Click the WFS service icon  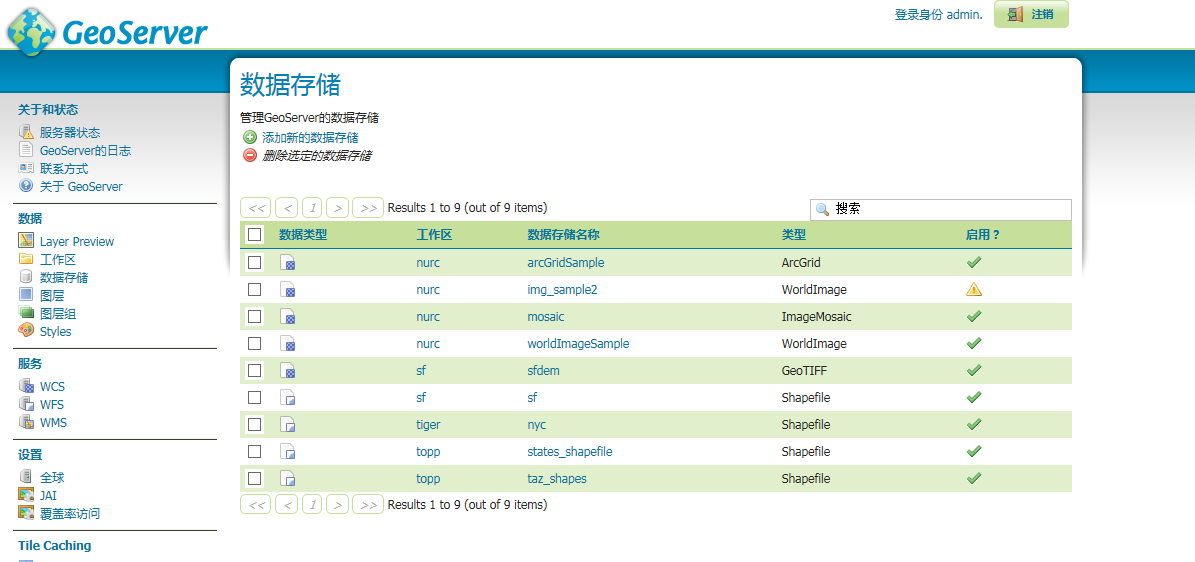(26, 404)
